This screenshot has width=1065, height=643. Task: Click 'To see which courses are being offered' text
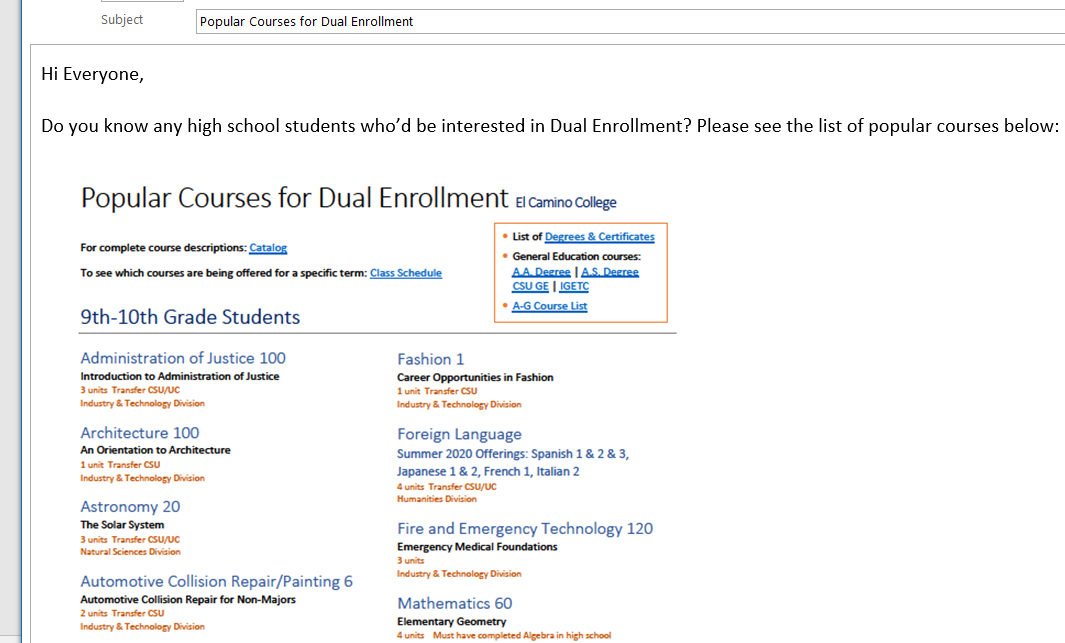pos(223,273)
